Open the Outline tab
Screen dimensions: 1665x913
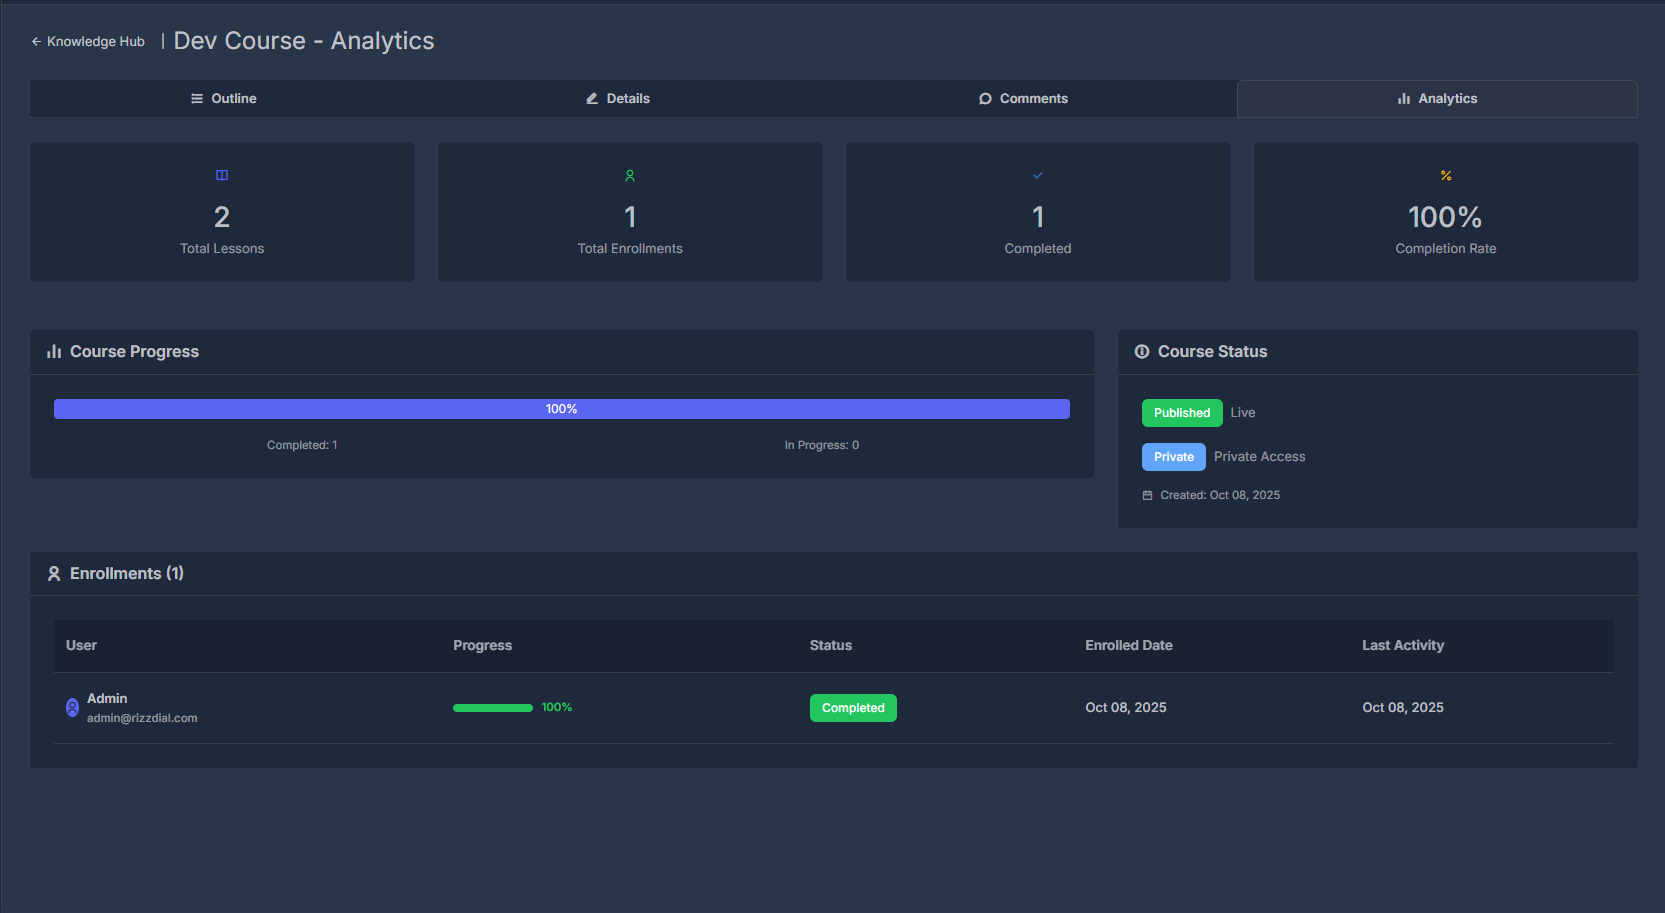coord(224,98)
